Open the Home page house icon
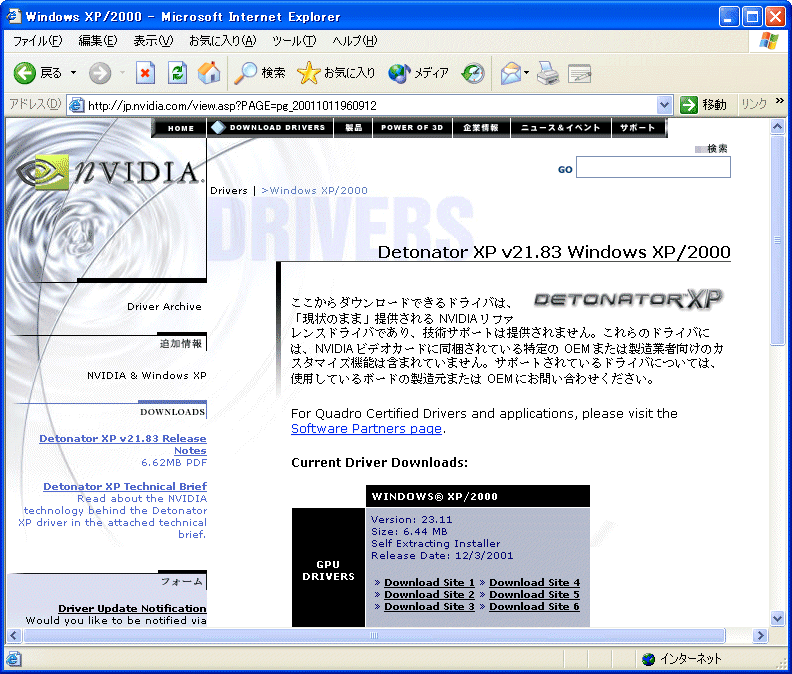 point(209,73)
